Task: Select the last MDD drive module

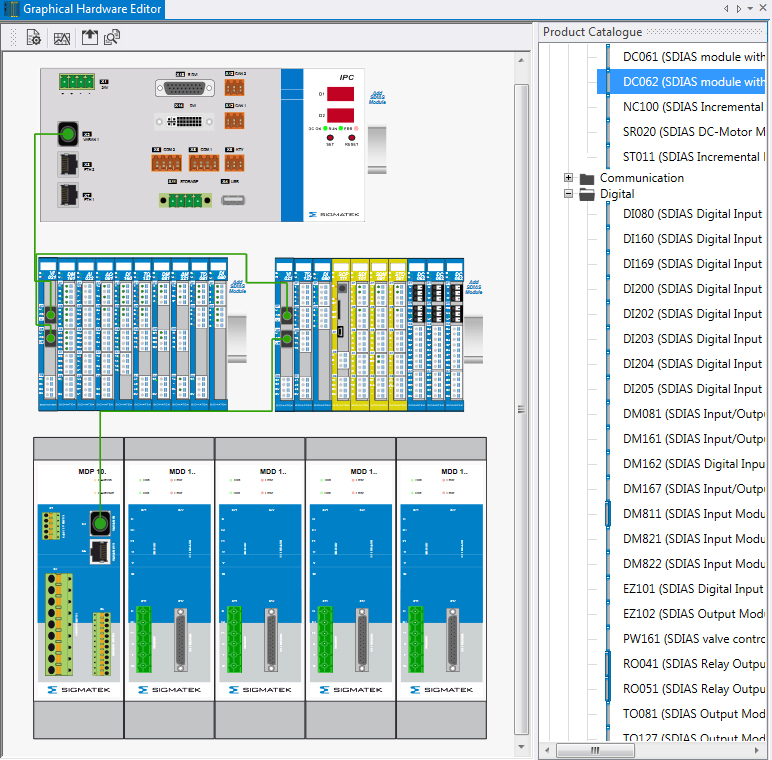Action: click(x=442, y=588)
